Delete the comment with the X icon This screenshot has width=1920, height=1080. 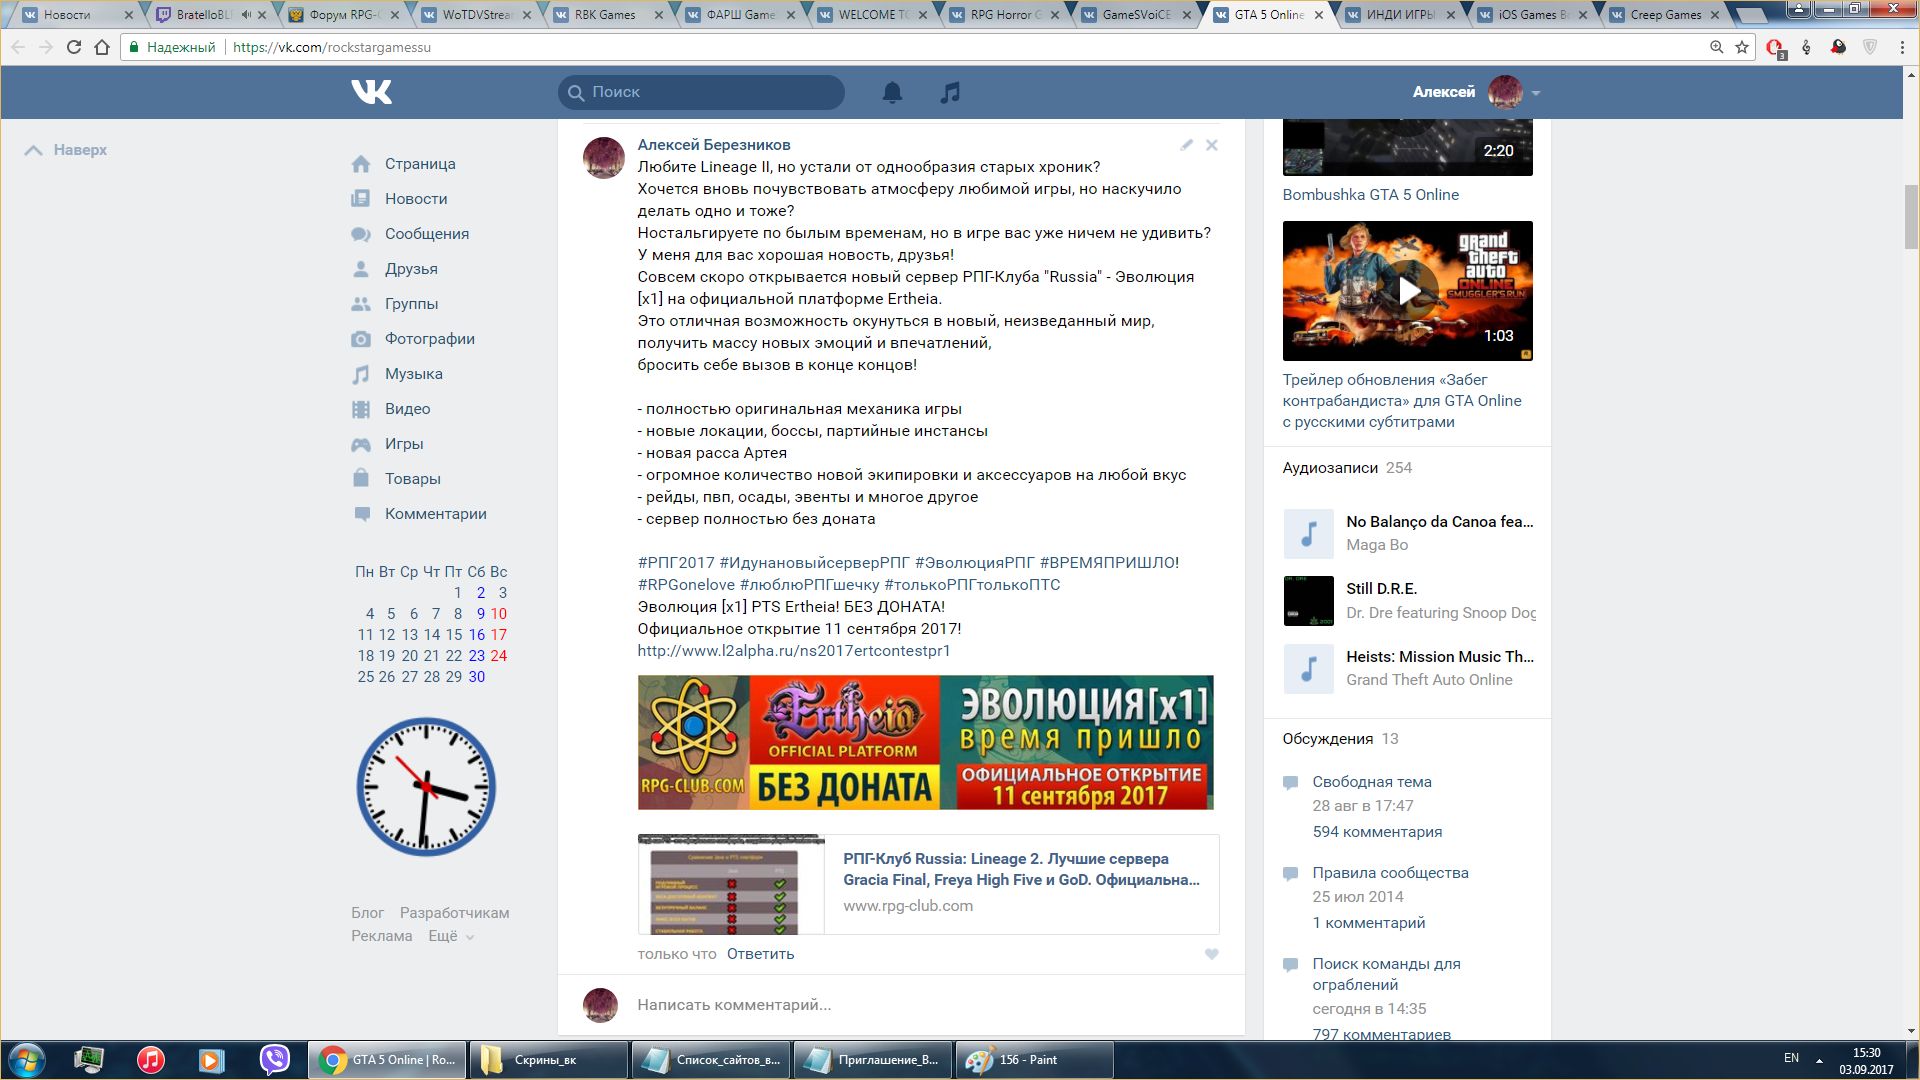tap(1211, 145)
